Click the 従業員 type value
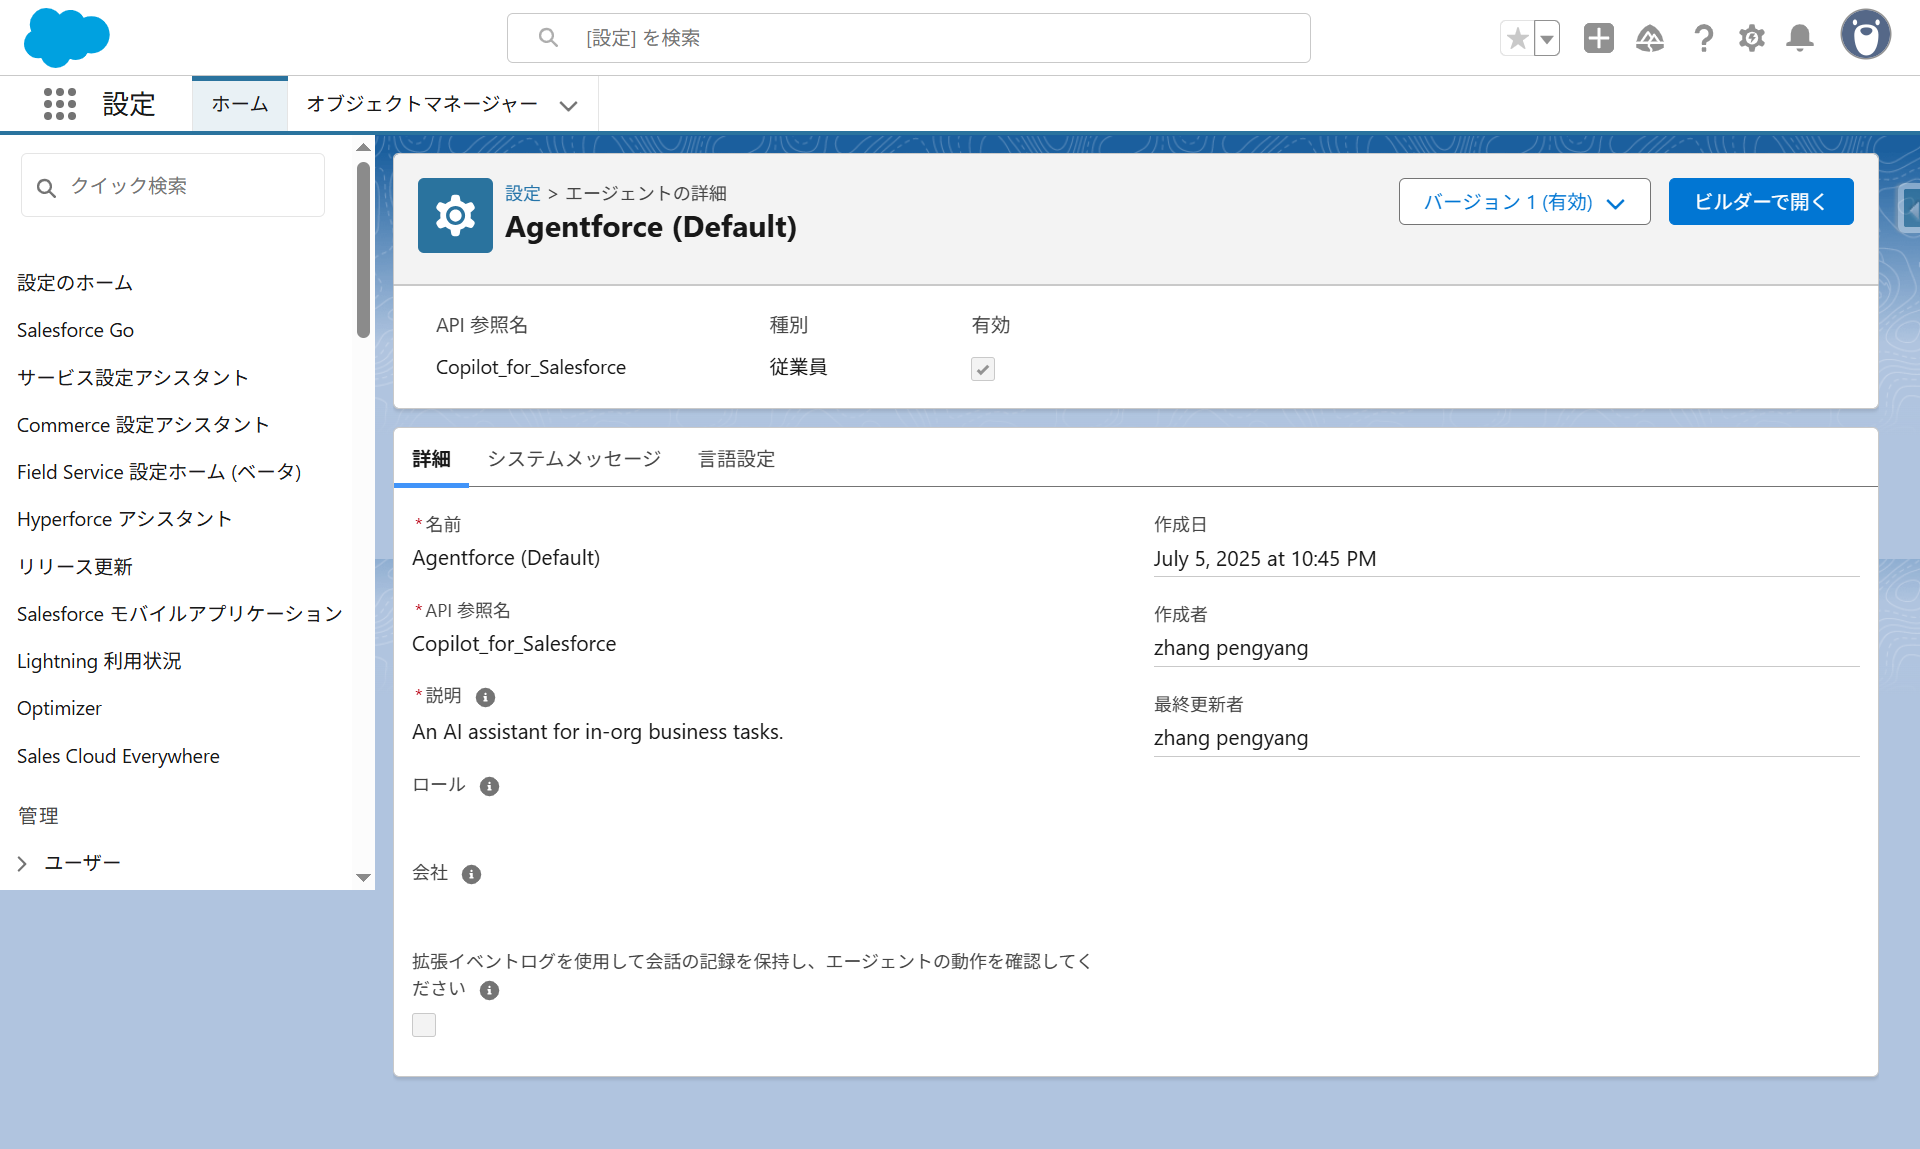Image resolution: width=1920 pixels, height=1149 pixels. [798, 367]
